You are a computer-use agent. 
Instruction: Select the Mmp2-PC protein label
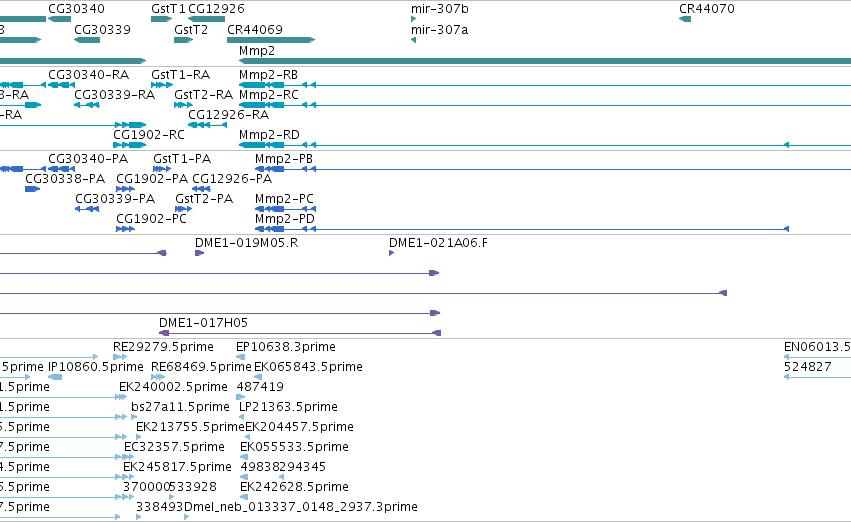[x=284, y=199]
